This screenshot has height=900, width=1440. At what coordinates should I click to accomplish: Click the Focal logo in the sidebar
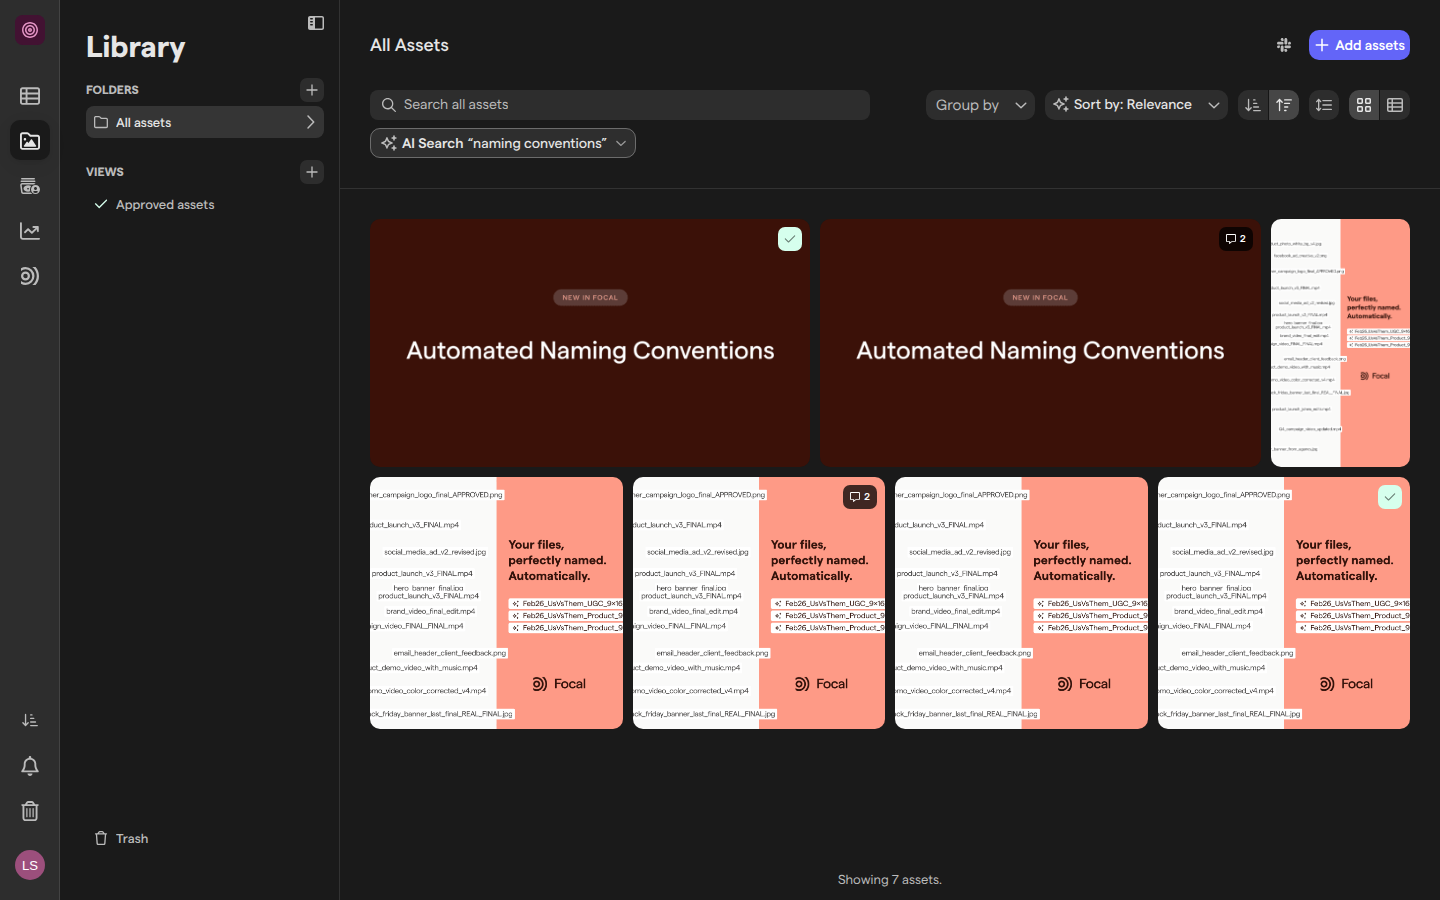point(30,30)
